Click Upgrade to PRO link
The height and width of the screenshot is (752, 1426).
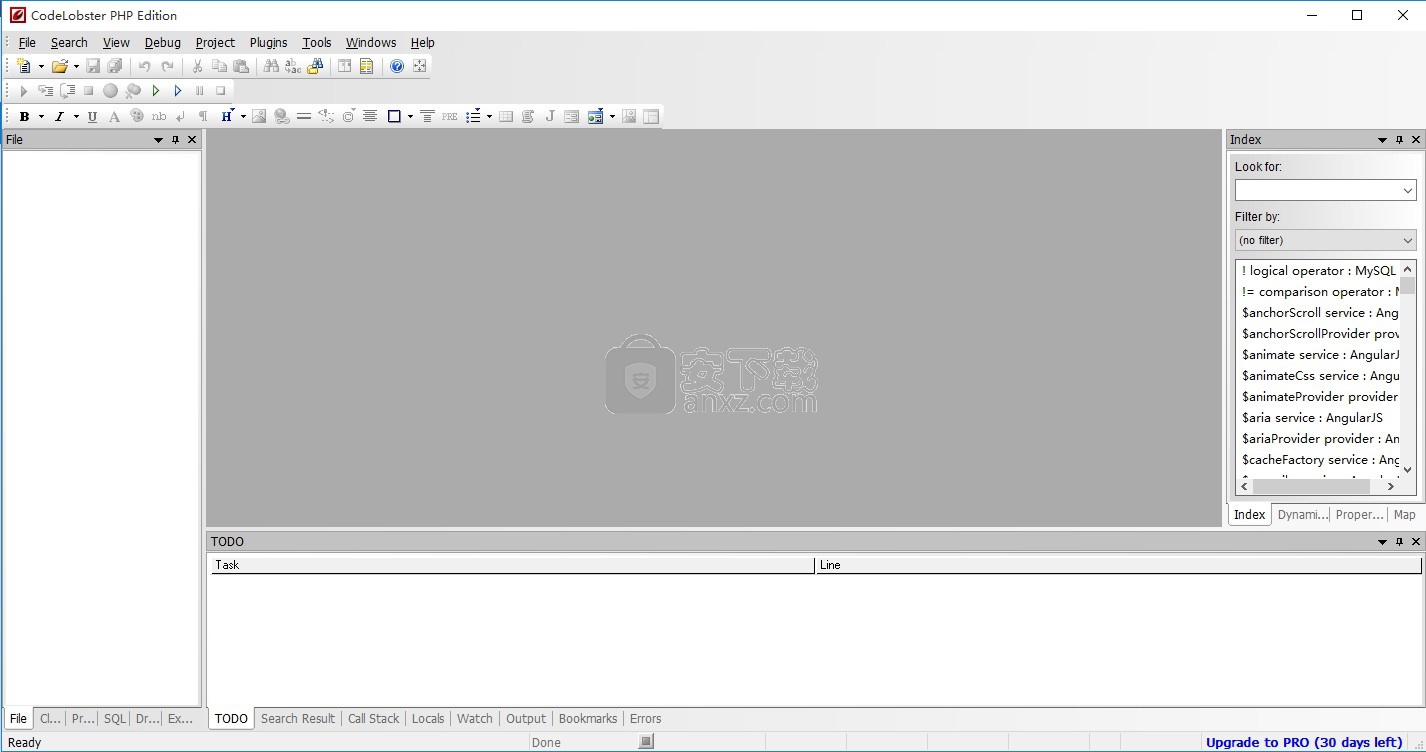click(x=1304, y=742)
